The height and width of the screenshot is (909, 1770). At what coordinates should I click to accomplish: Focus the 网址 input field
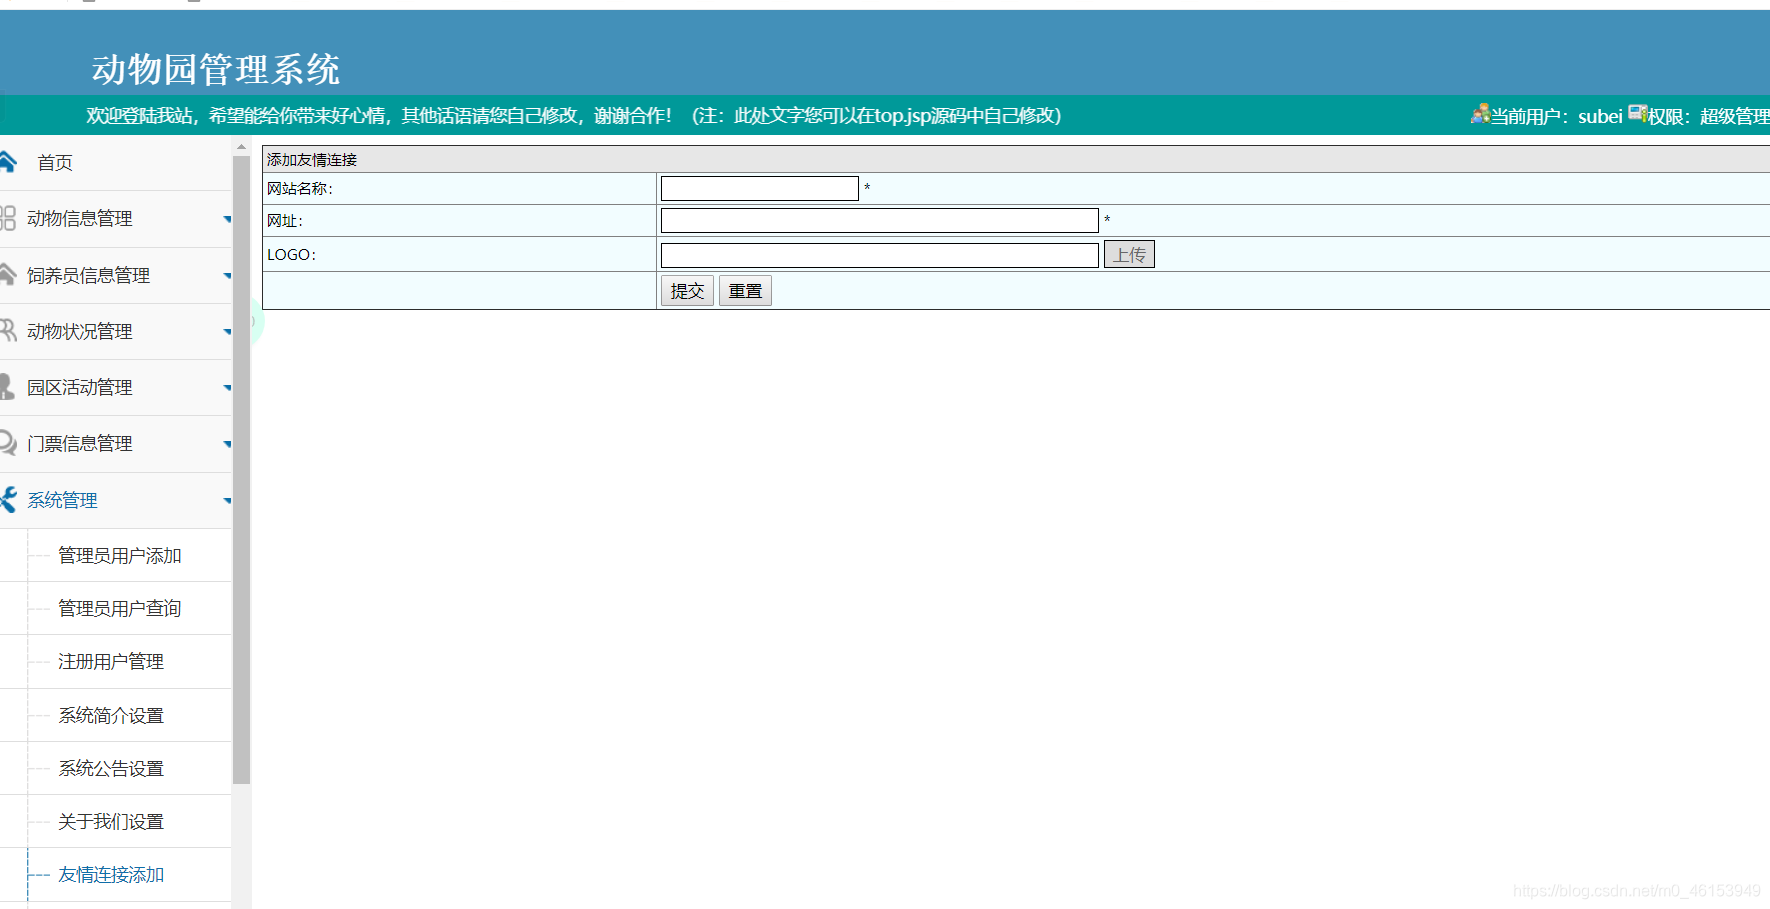pyautogui.click(x=880, y=220)
